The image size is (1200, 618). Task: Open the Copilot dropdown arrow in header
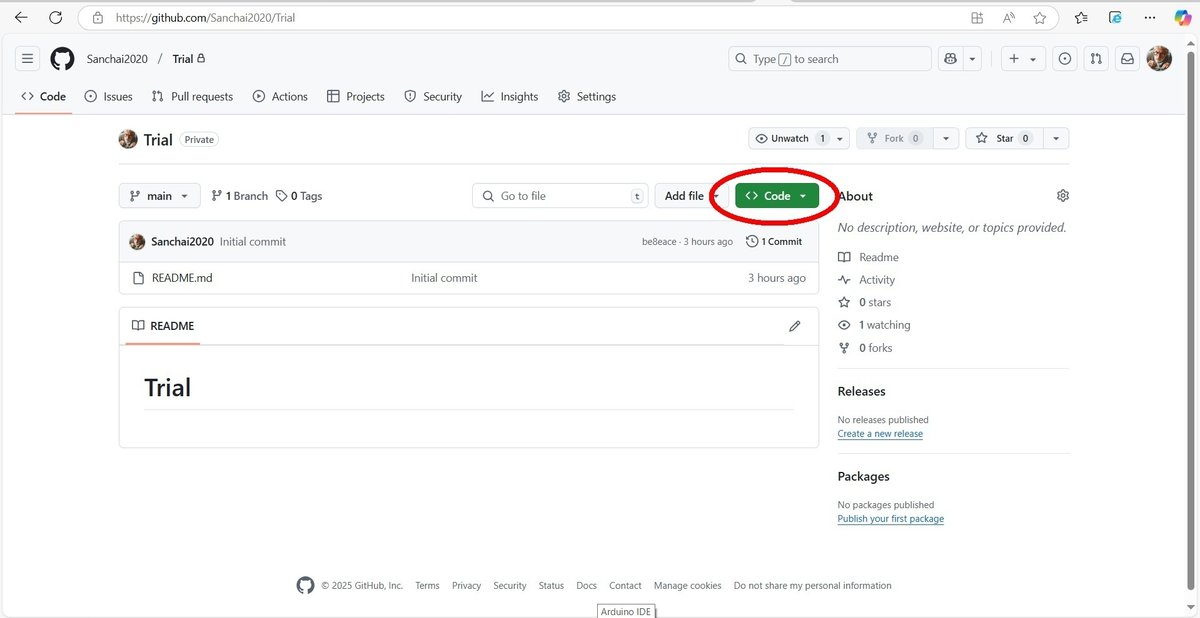(x=973, y=59)
